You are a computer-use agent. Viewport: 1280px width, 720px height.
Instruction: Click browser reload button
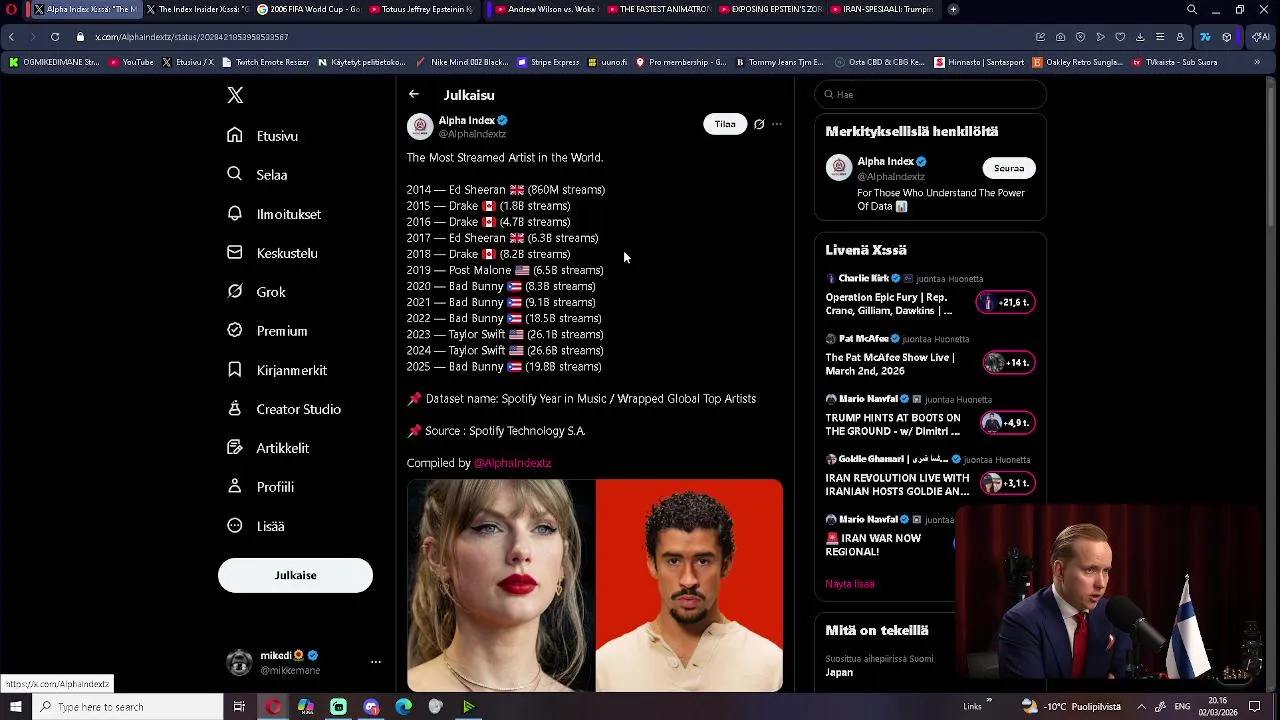55,36
